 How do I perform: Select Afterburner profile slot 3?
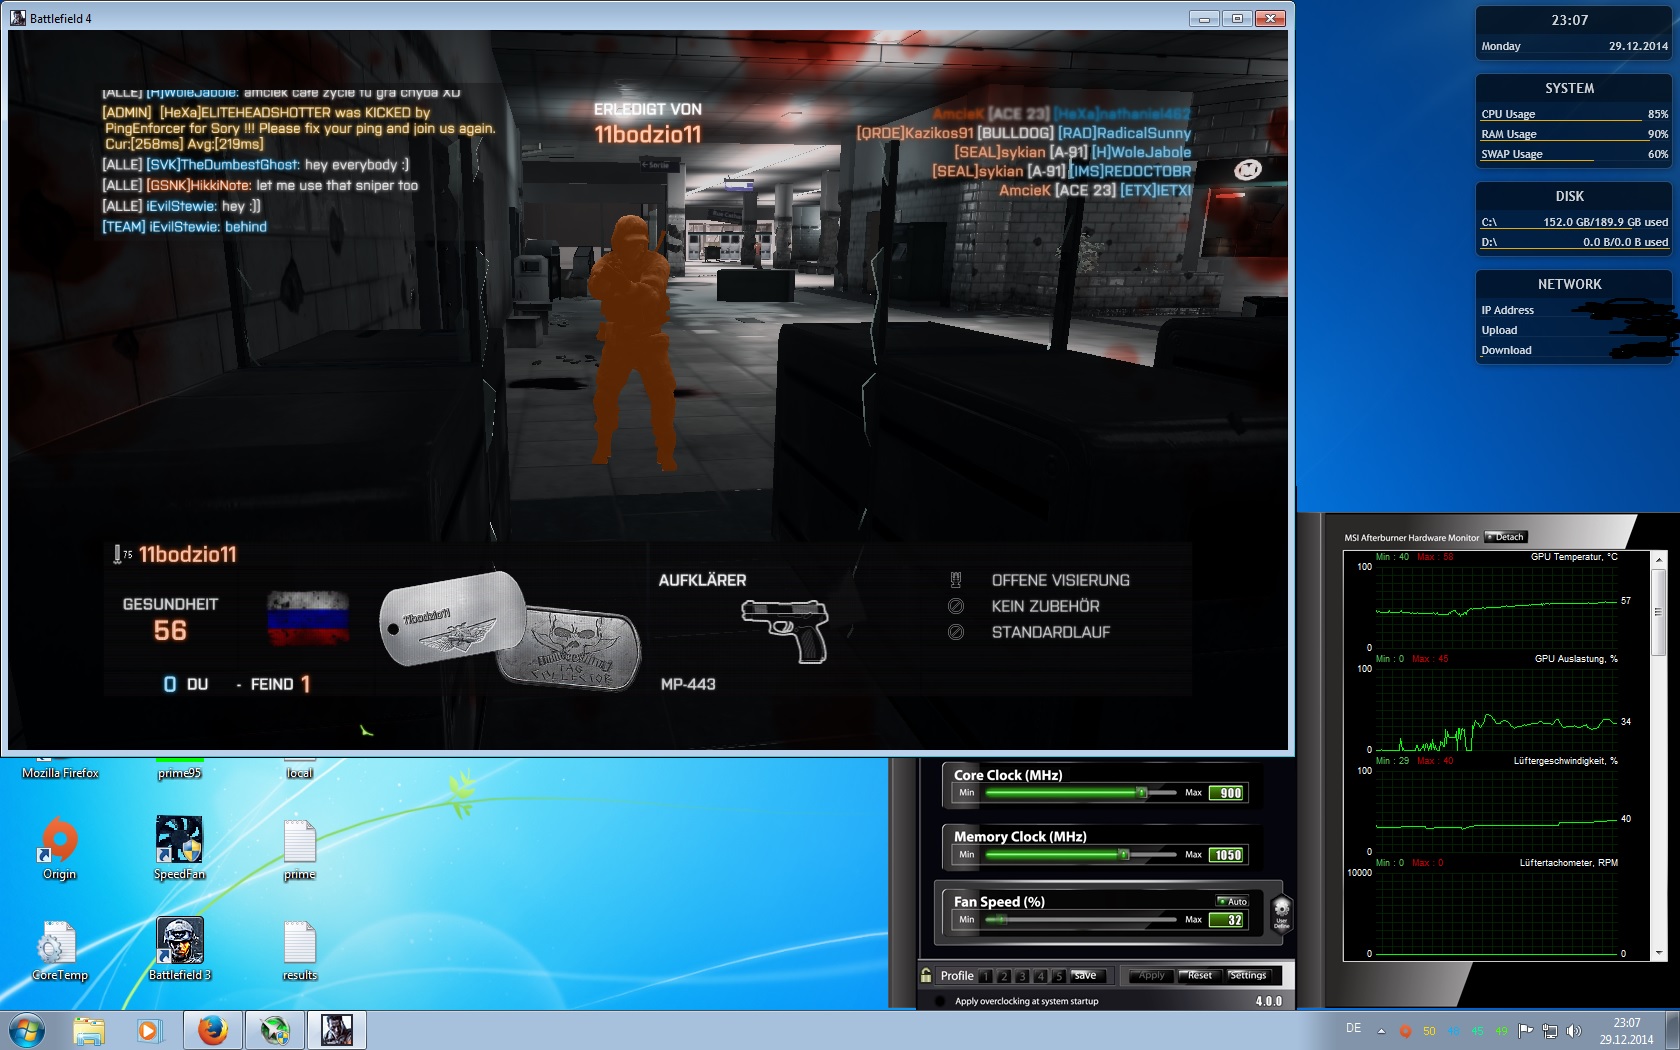[x=1022, y=976]
